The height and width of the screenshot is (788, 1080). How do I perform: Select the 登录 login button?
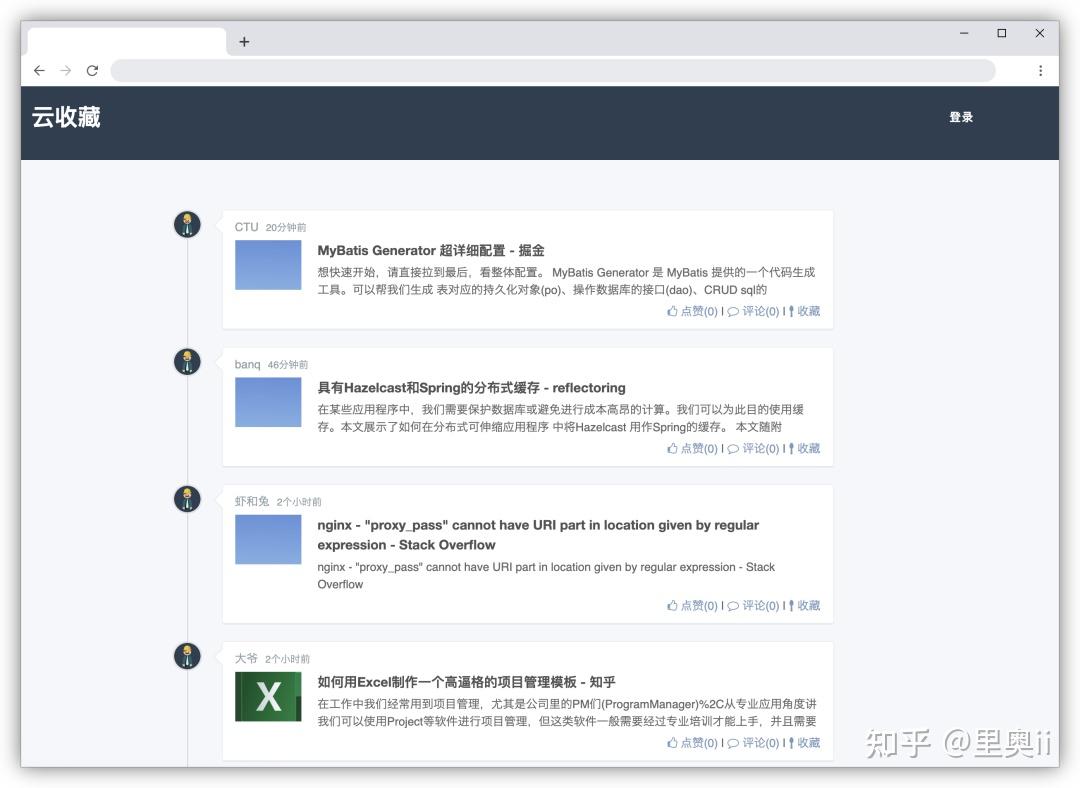pyautogui.click(x=960, y=117)
